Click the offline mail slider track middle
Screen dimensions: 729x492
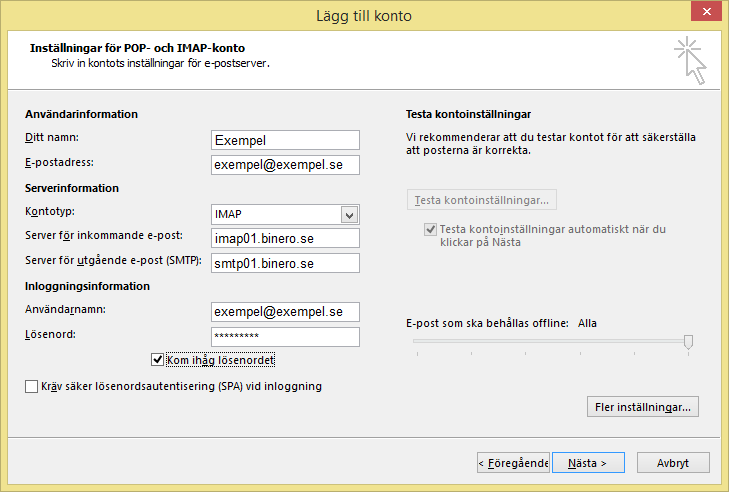[x=551, y=341]
